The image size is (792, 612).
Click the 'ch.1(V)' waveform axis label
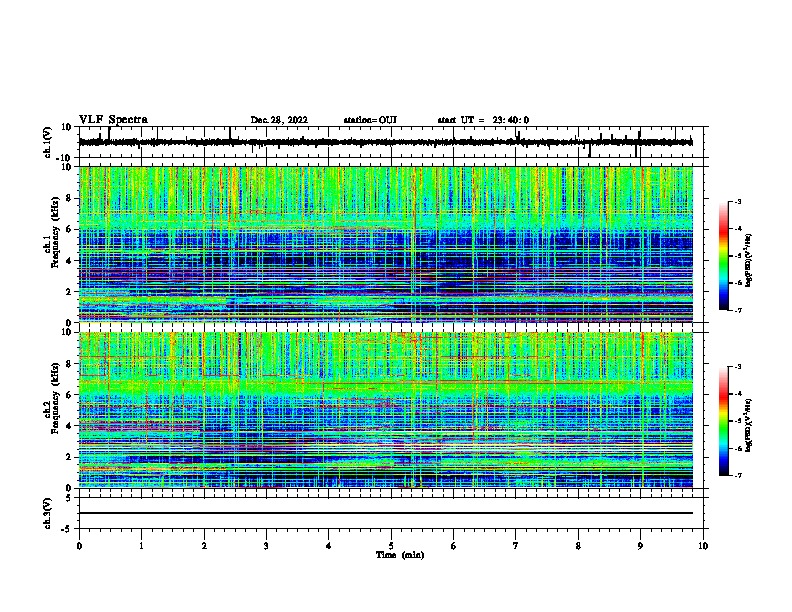click(x=48, y=142)
